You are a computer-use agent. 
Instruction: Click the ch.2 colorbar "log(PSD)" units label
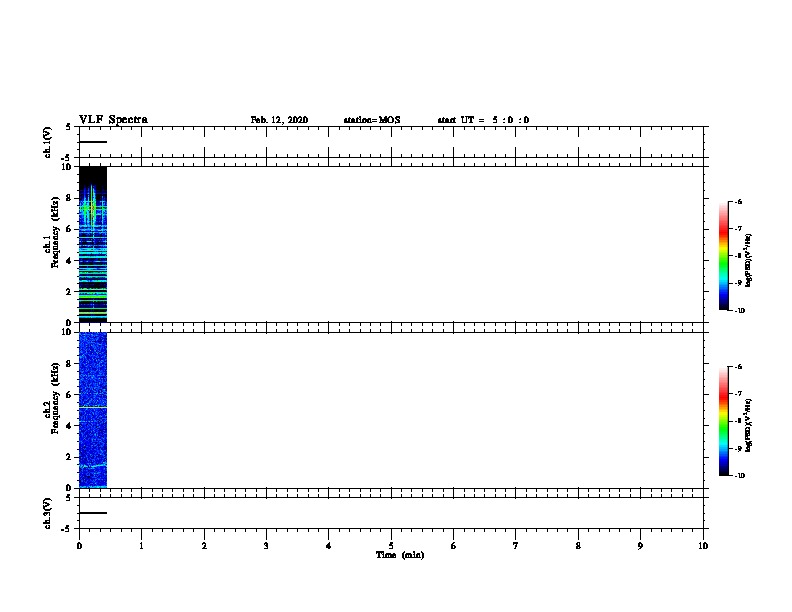click(x=749, y=425)
